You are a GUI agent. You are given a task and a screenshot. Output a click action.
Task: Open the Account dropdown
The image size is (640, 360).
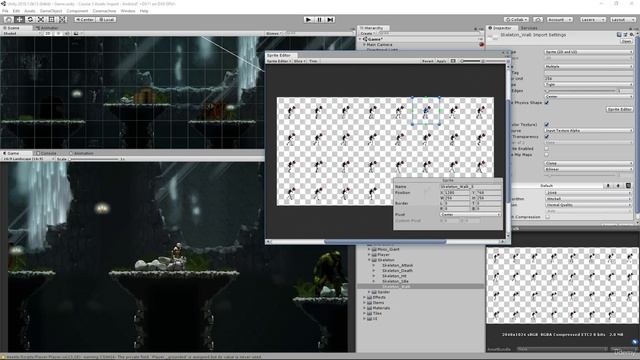pyautogui.click(x=559, y=19)
